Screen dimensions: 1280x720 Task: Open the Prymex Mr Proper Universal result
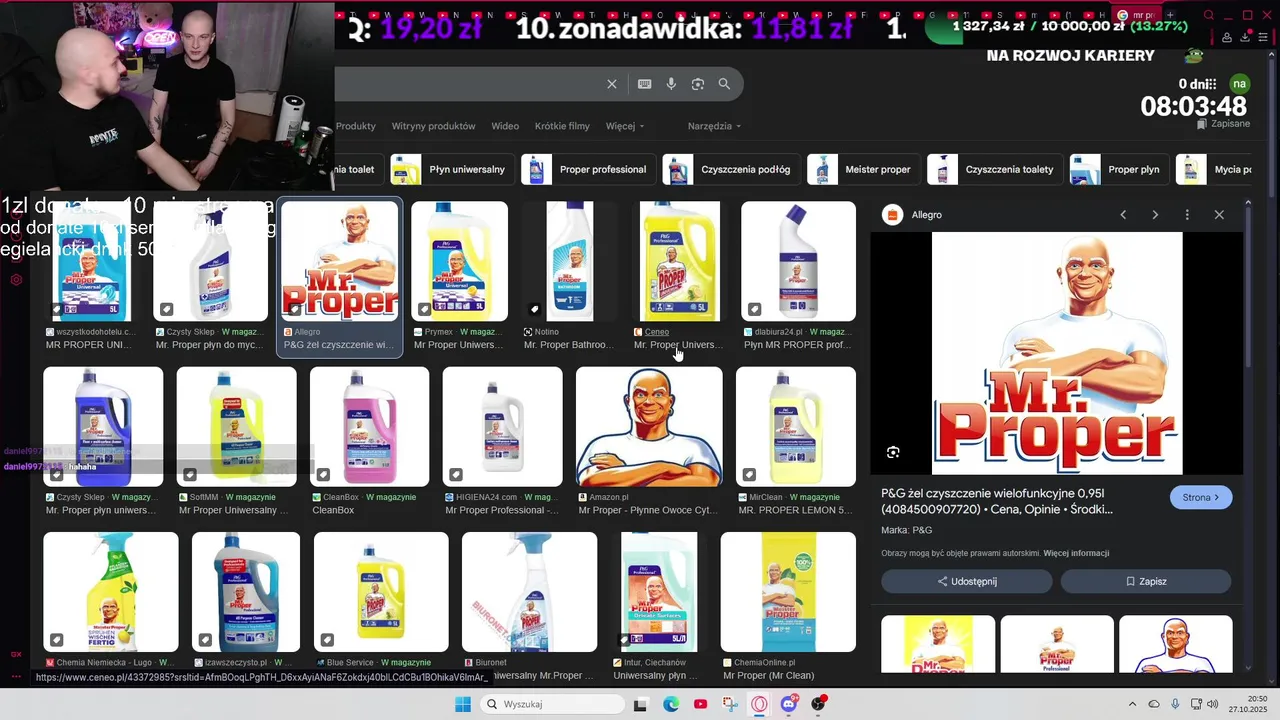click(460, 261)
